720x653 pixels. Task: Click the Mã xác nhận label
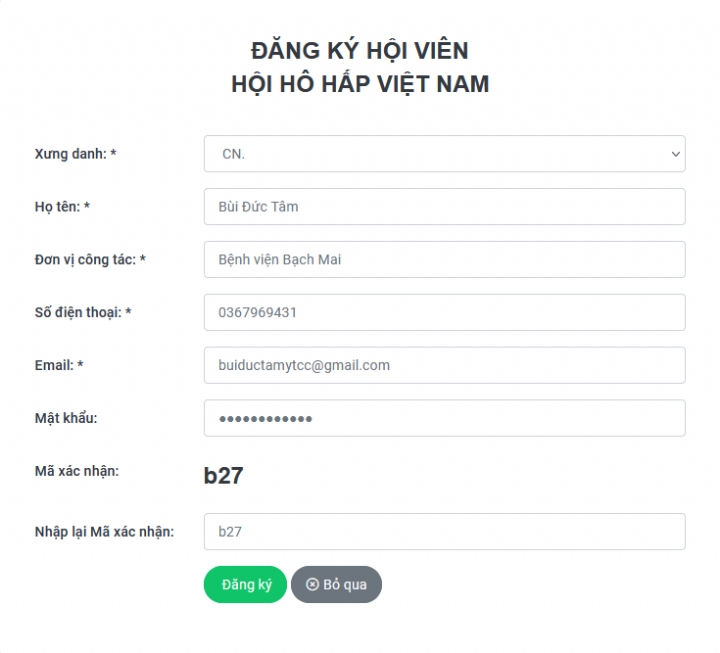[77, 470]
